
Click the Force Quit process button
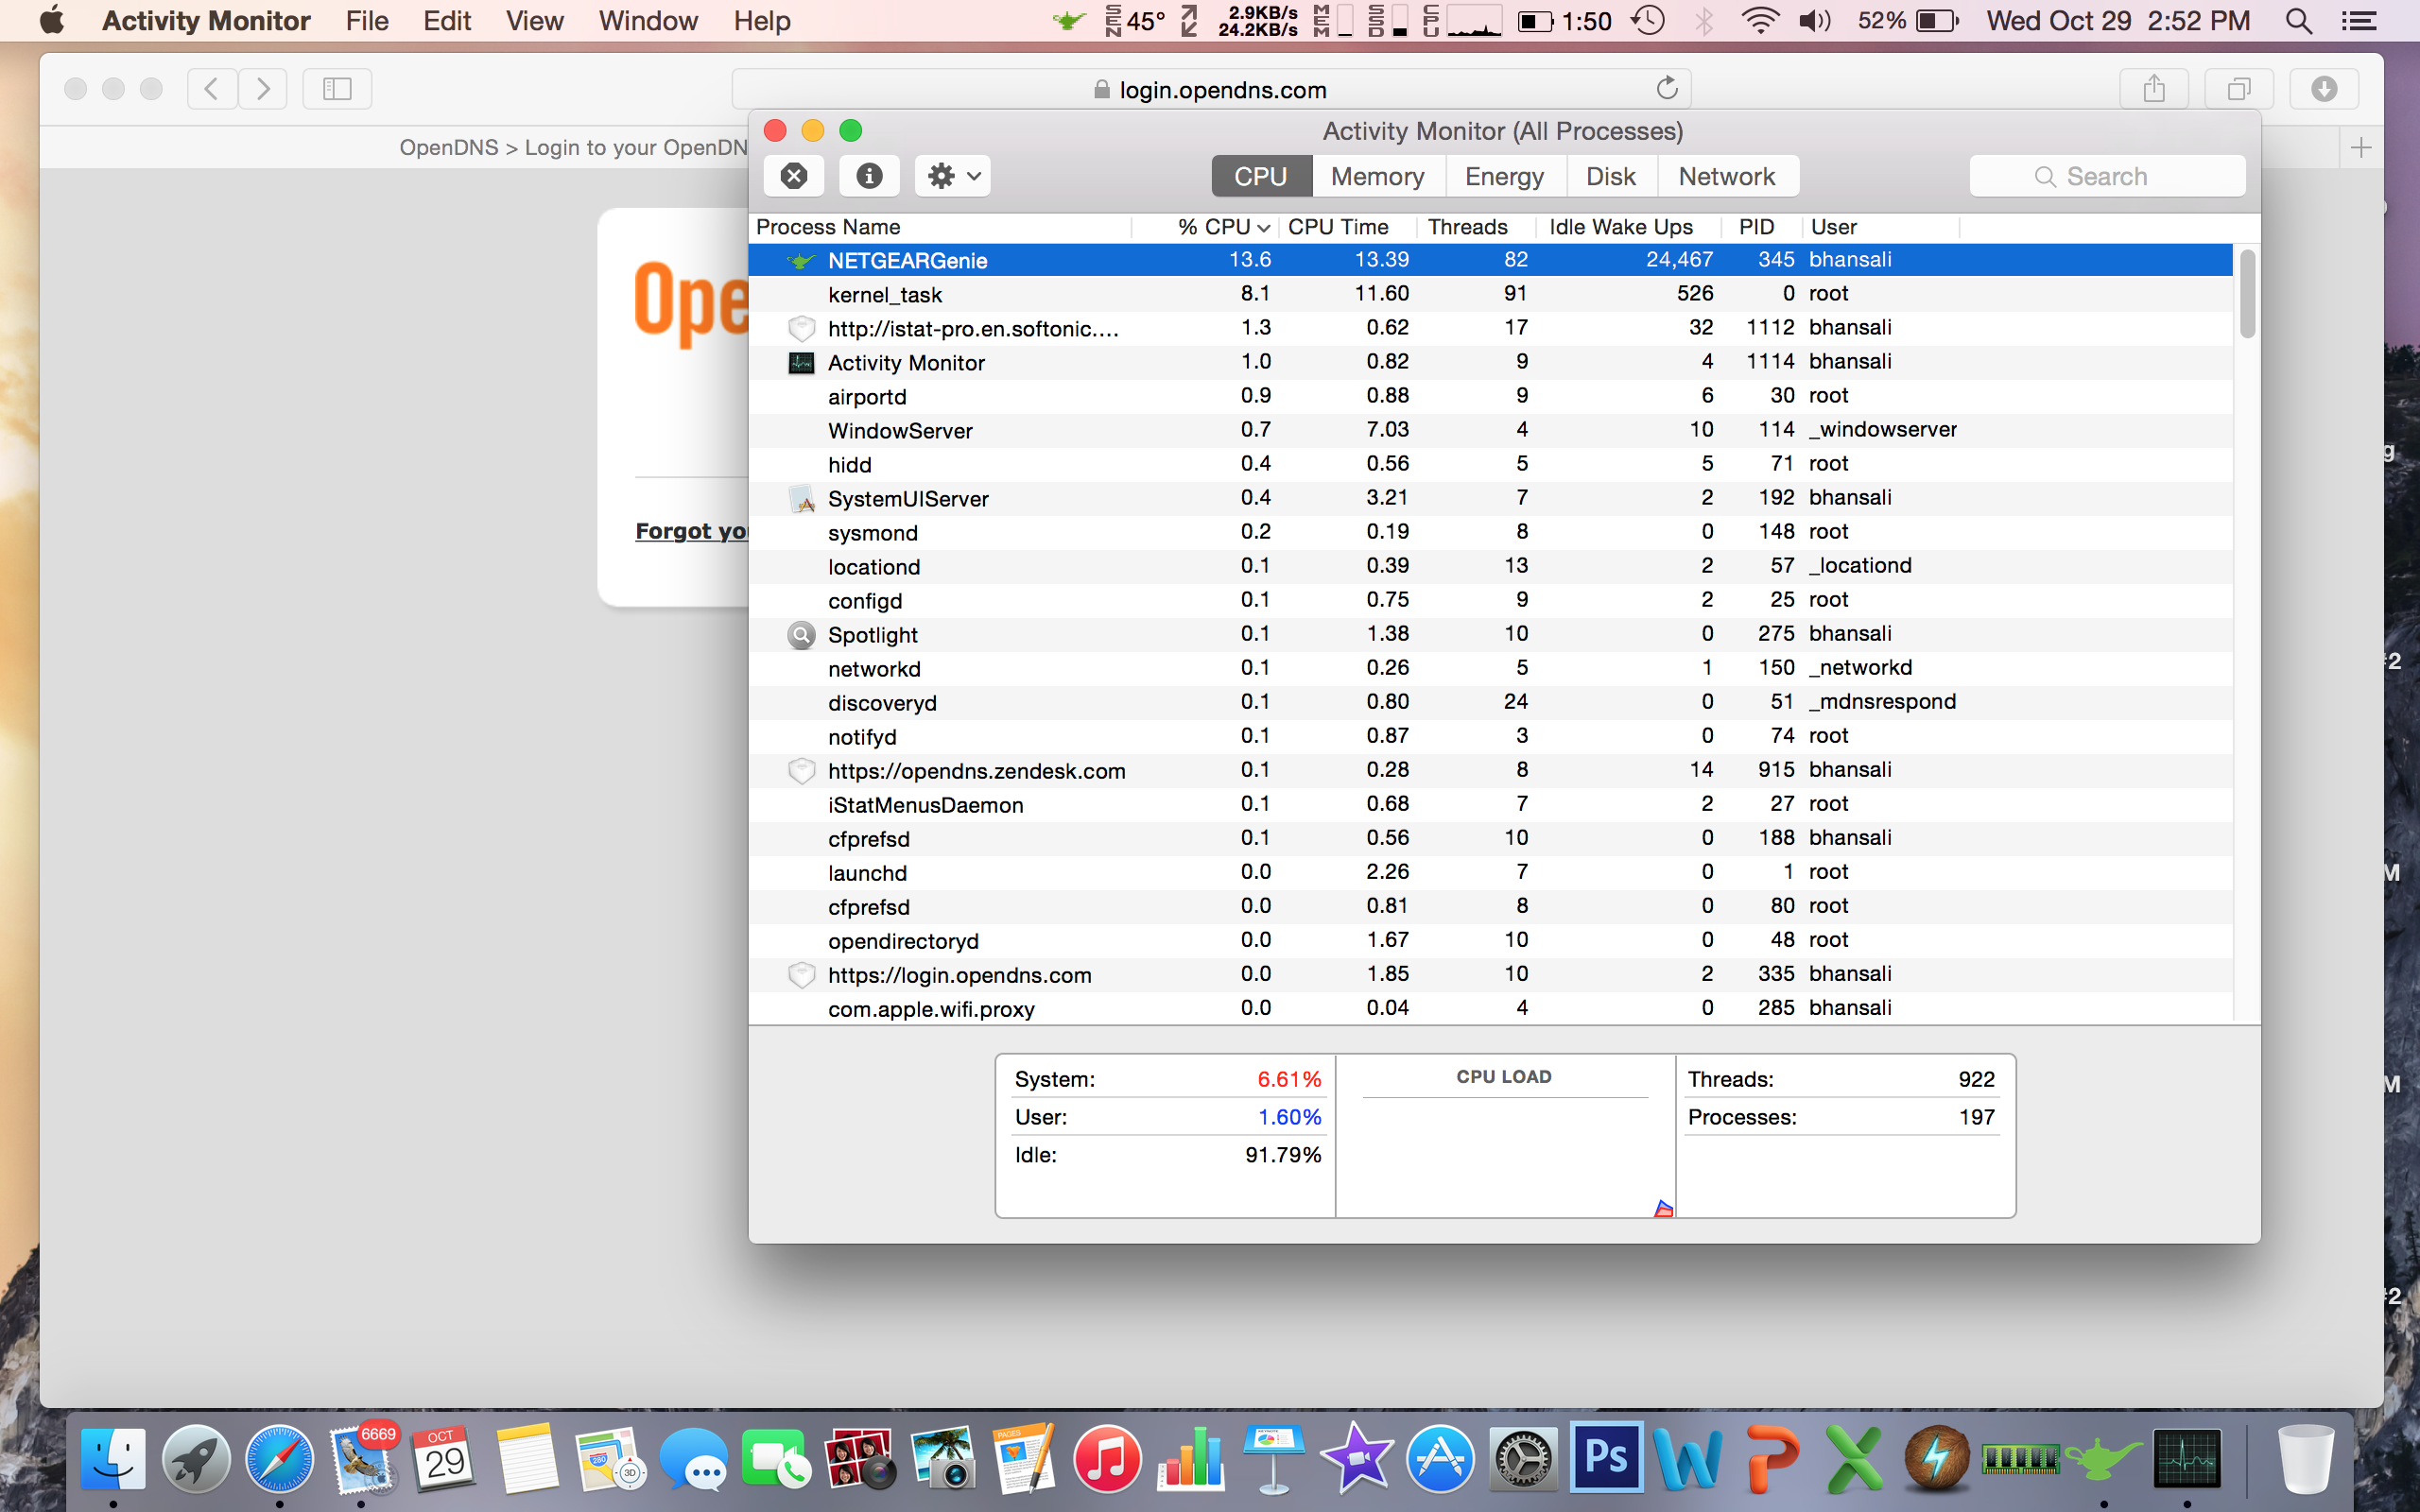click(794, 176)
